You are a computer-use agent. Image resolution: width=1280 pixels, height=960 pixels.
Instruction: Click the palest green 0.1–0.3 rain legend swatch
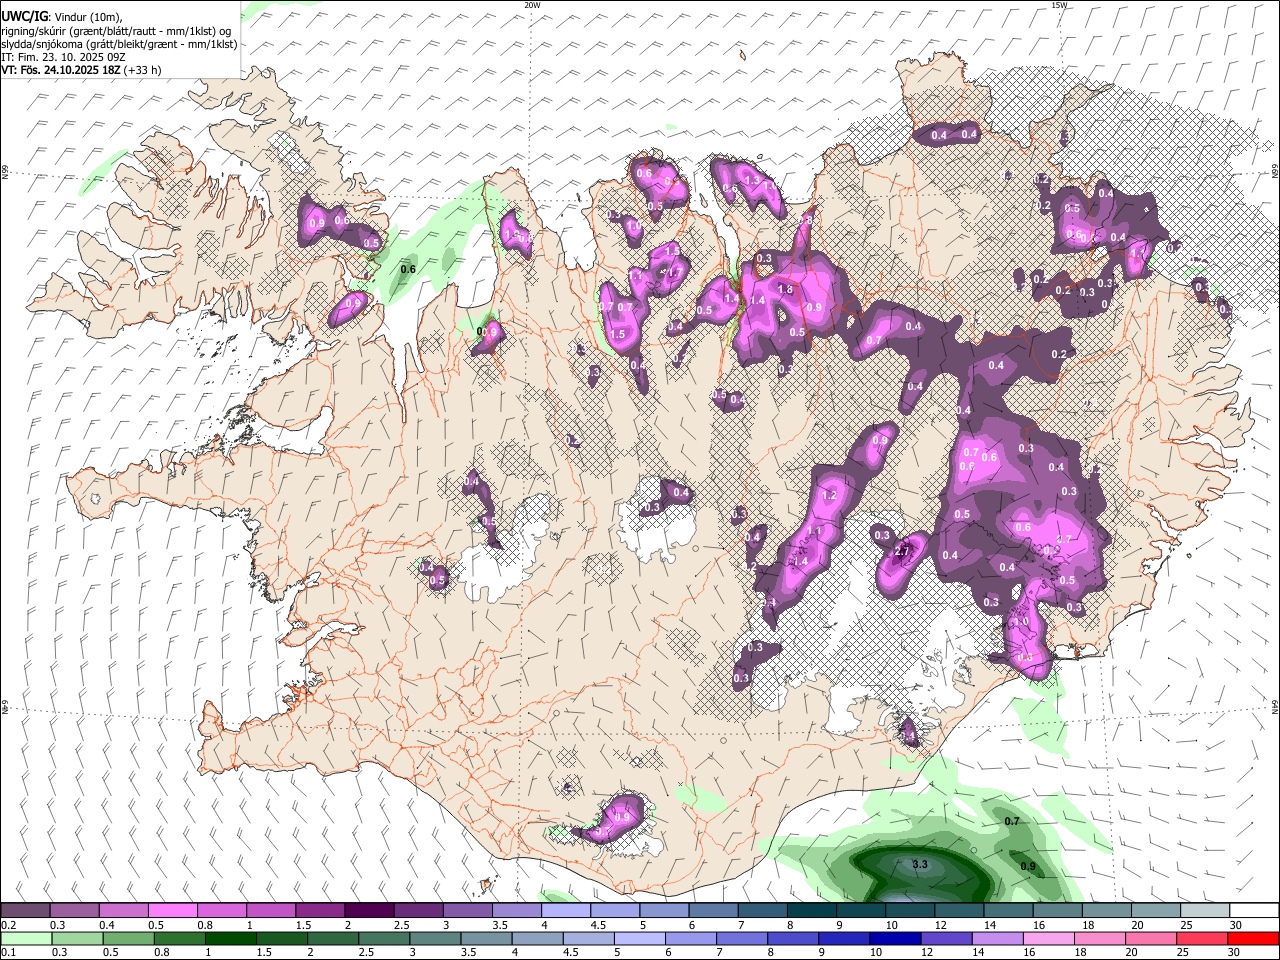(x=26, y=938)
